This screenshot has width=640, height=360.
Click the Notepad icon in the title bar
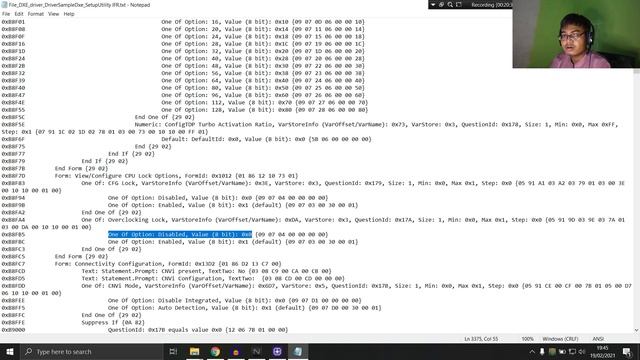(4, 5)
